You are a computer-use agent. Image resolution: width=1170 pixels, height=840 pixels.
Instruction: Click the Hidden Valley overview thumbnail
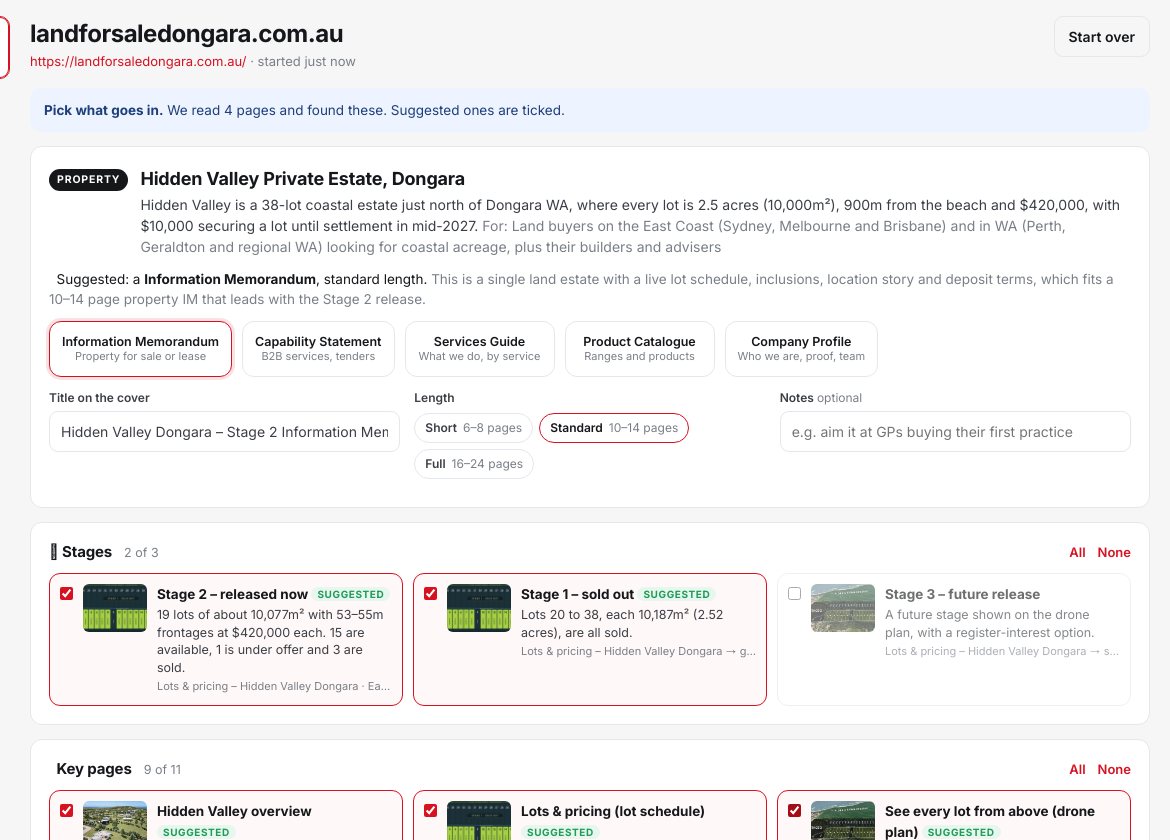(115, 821)
